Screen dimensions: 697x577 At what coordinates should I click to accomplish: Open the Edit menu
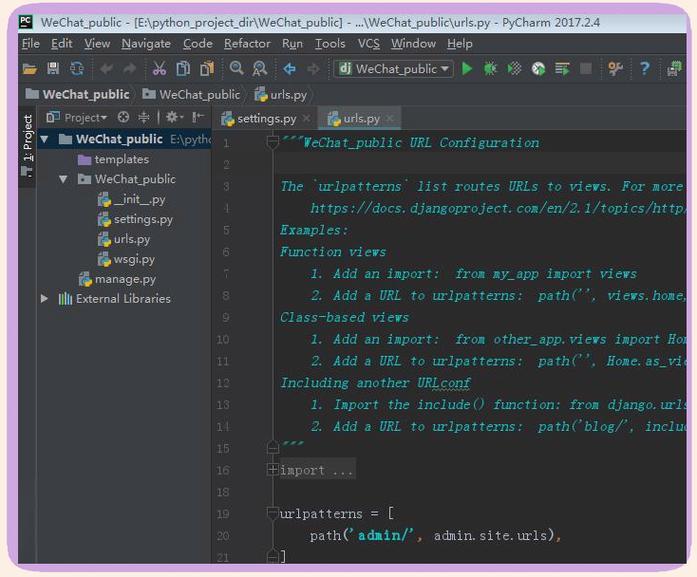point(61,44)
